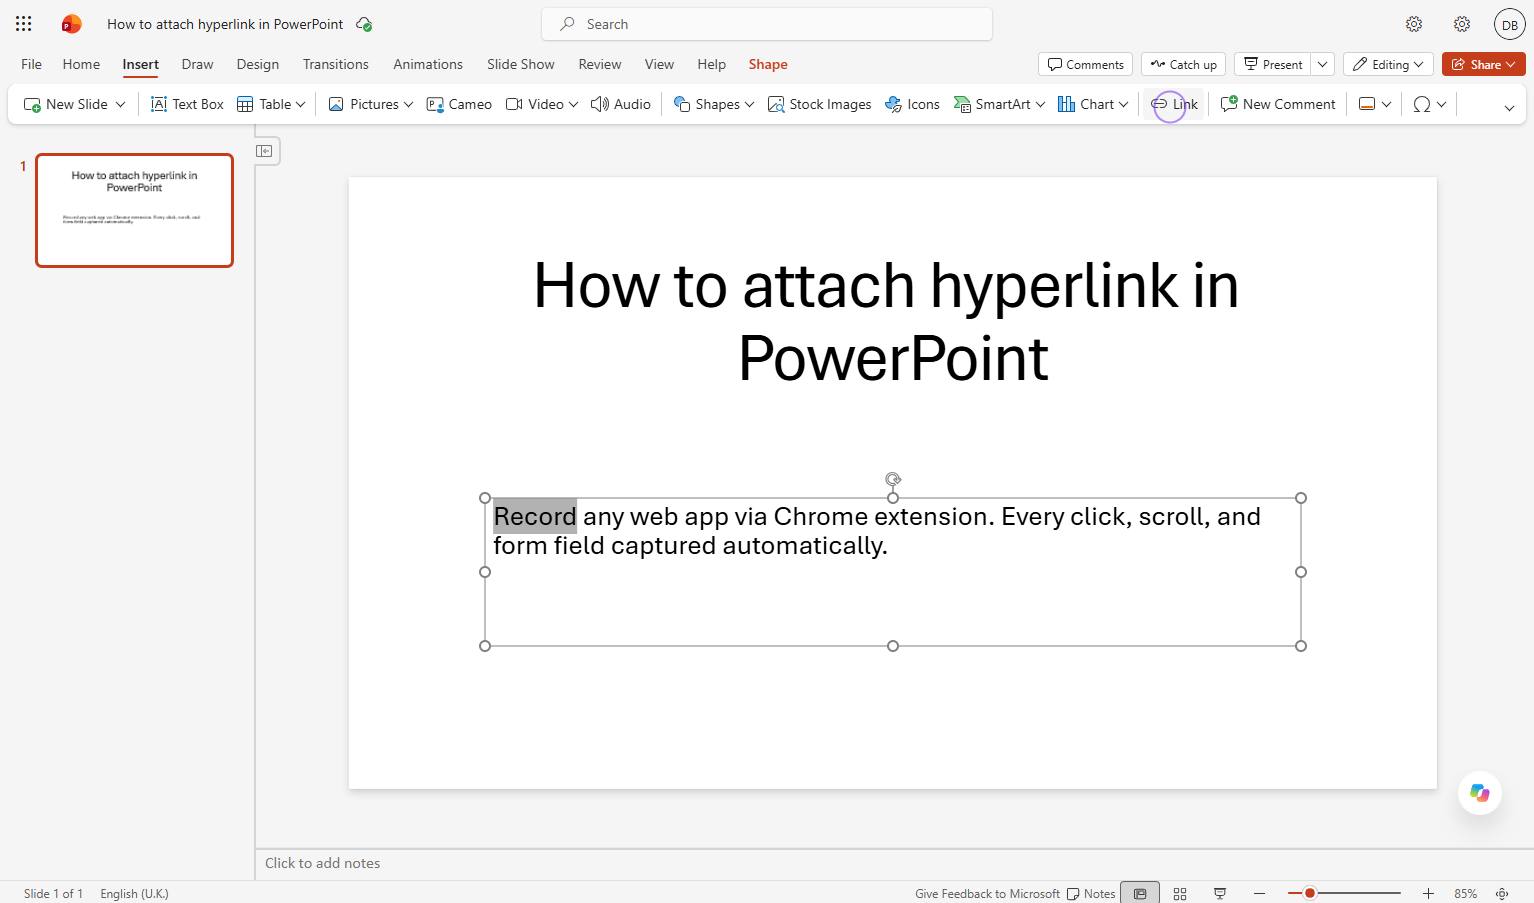Click the rotate handle above the text box
The height and width of the screenshot is (903, 1534).
(893, 479)
